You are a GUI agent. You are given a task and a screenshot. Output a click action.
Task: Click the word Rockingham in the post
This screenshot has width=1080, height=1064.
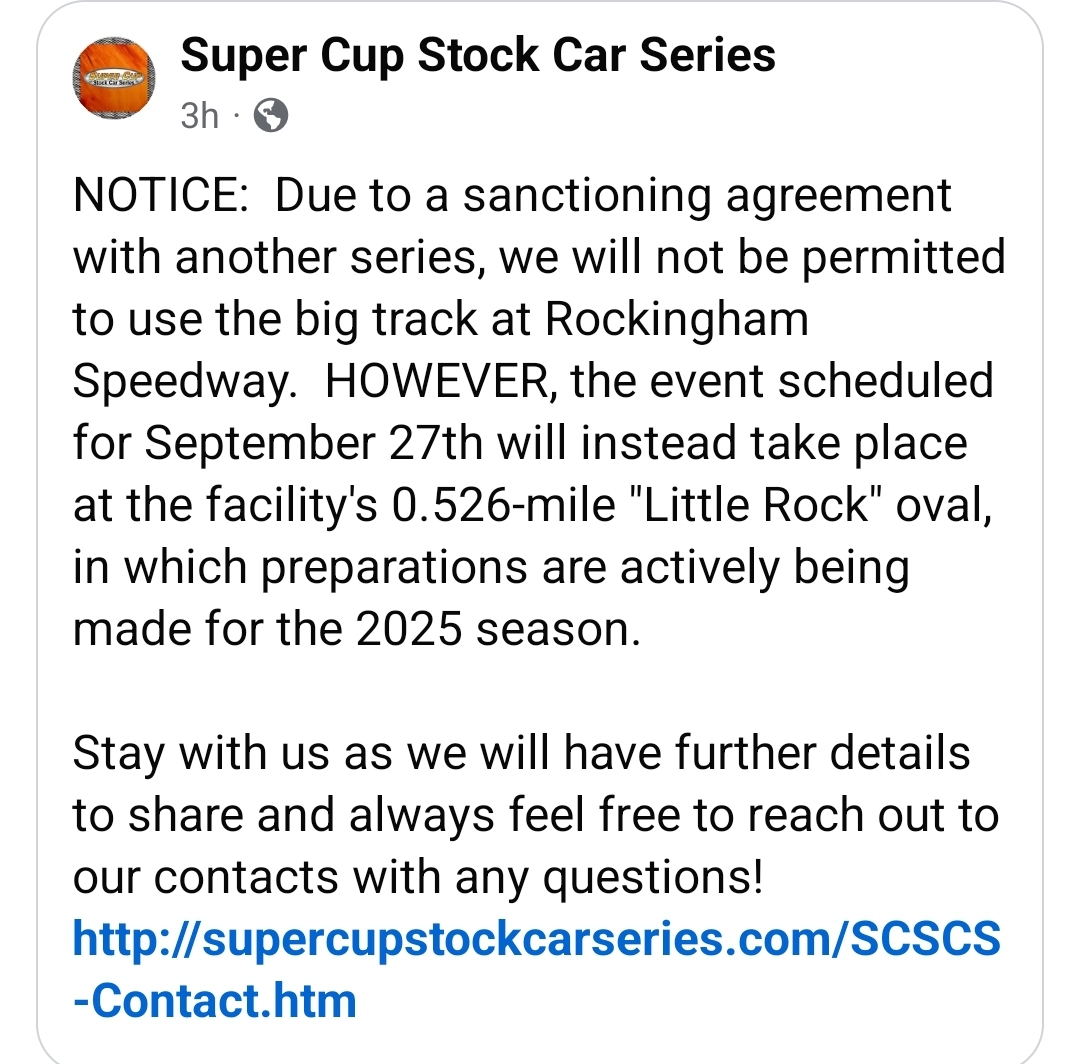tap(675, 320)
